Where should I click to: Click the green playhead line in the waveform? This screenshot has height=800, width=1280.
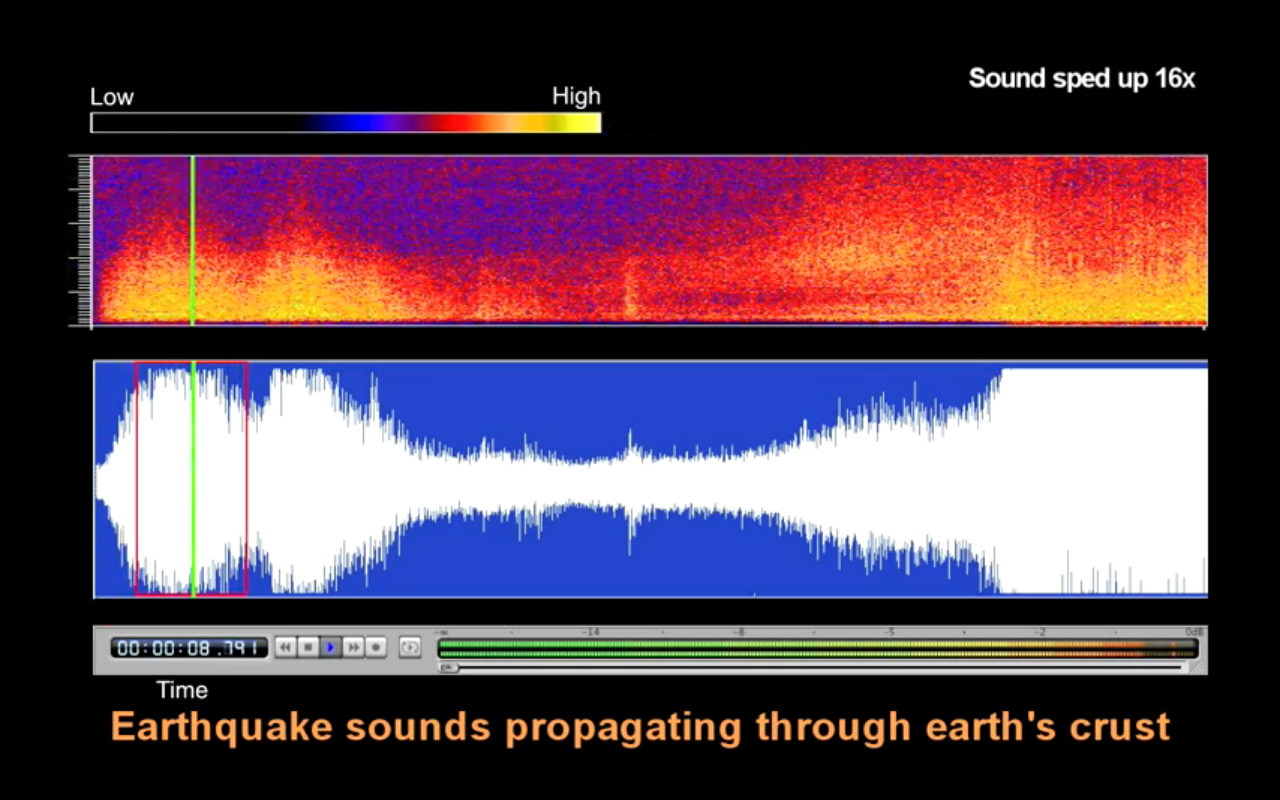click(193, 480)
